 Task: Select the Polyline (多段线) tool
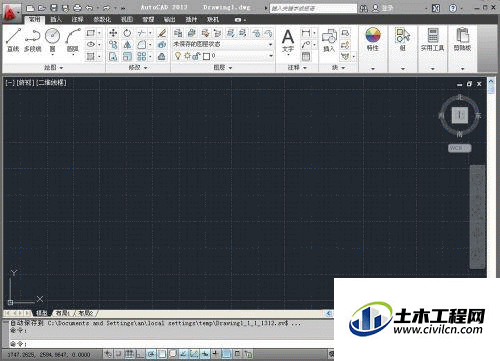(32, 40)
